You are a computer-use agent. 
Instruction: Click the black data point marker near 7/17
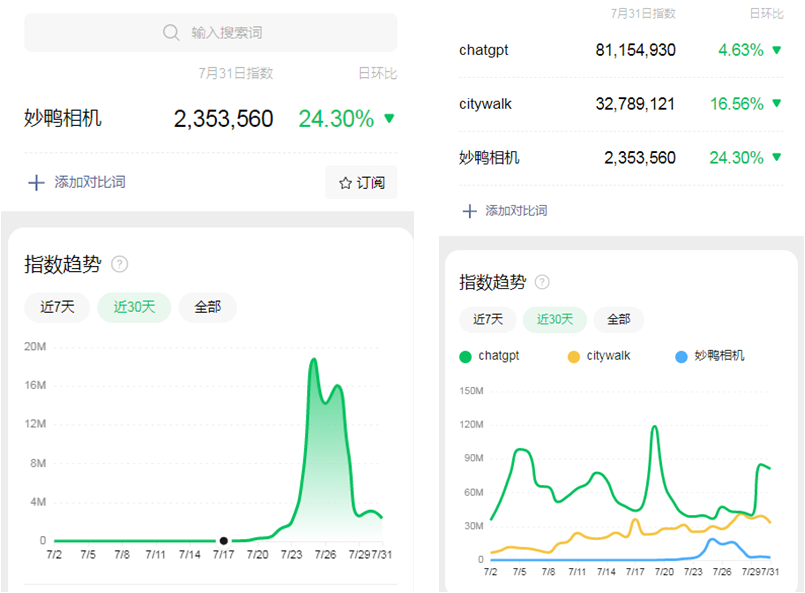(223, 540)
